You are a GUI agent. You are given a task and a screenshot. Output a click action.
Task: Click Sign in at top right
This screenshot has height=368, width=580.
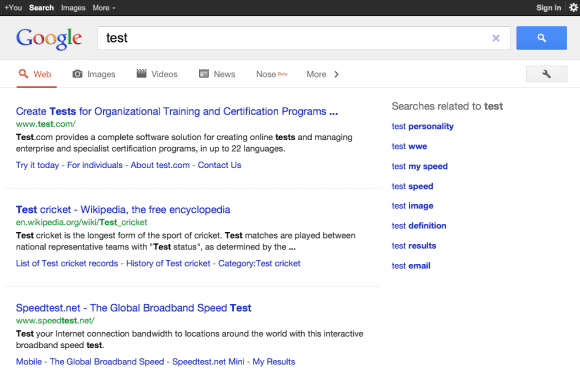click(x=548, y=8)
